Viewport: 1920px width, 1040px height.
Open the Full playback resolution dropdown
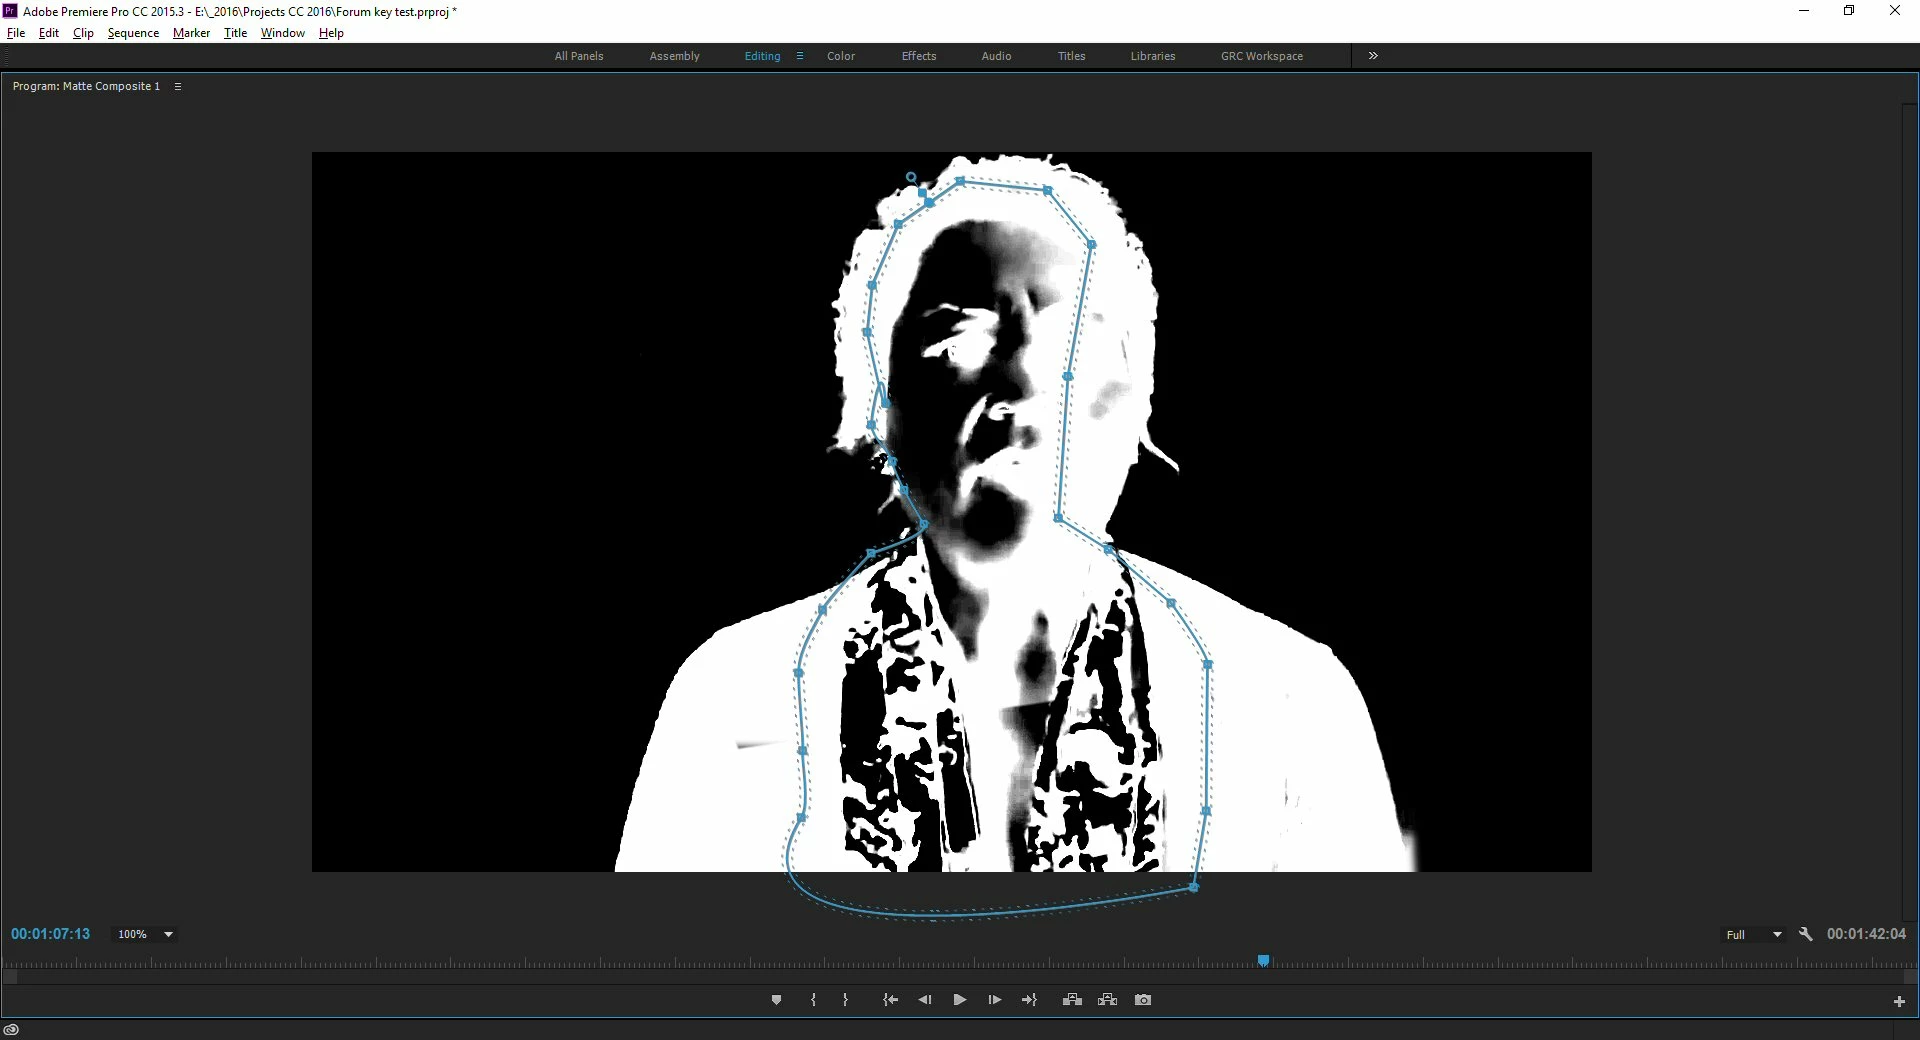click(1754, 934)
